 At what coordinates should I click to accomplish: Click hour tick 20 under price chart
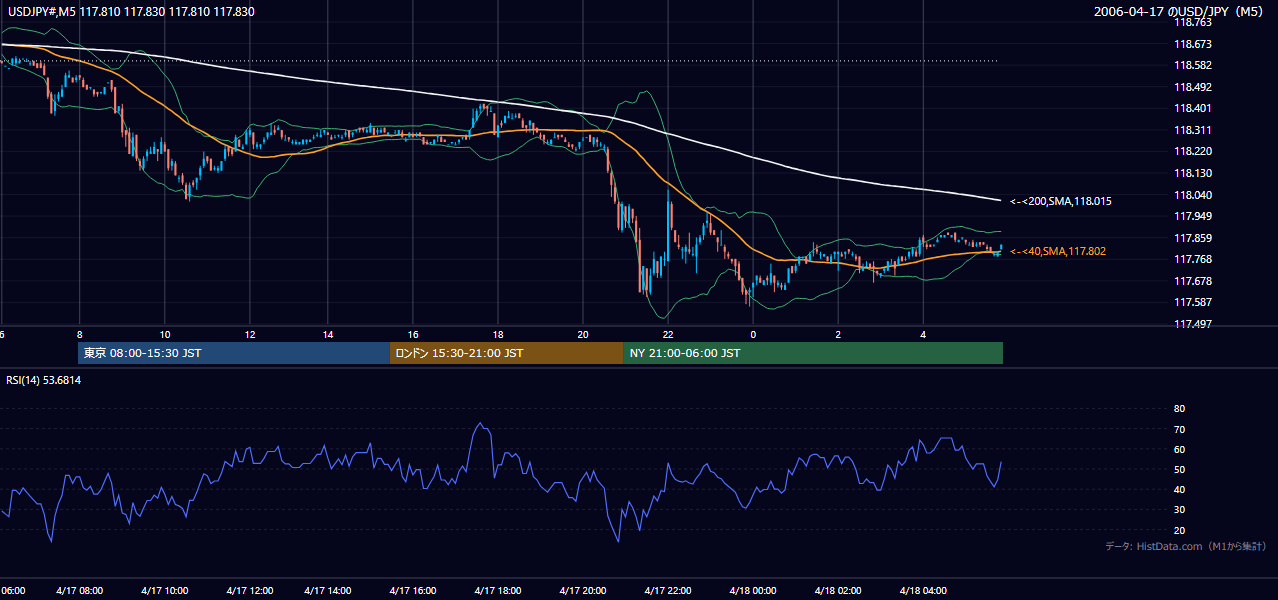pos(583,334)
